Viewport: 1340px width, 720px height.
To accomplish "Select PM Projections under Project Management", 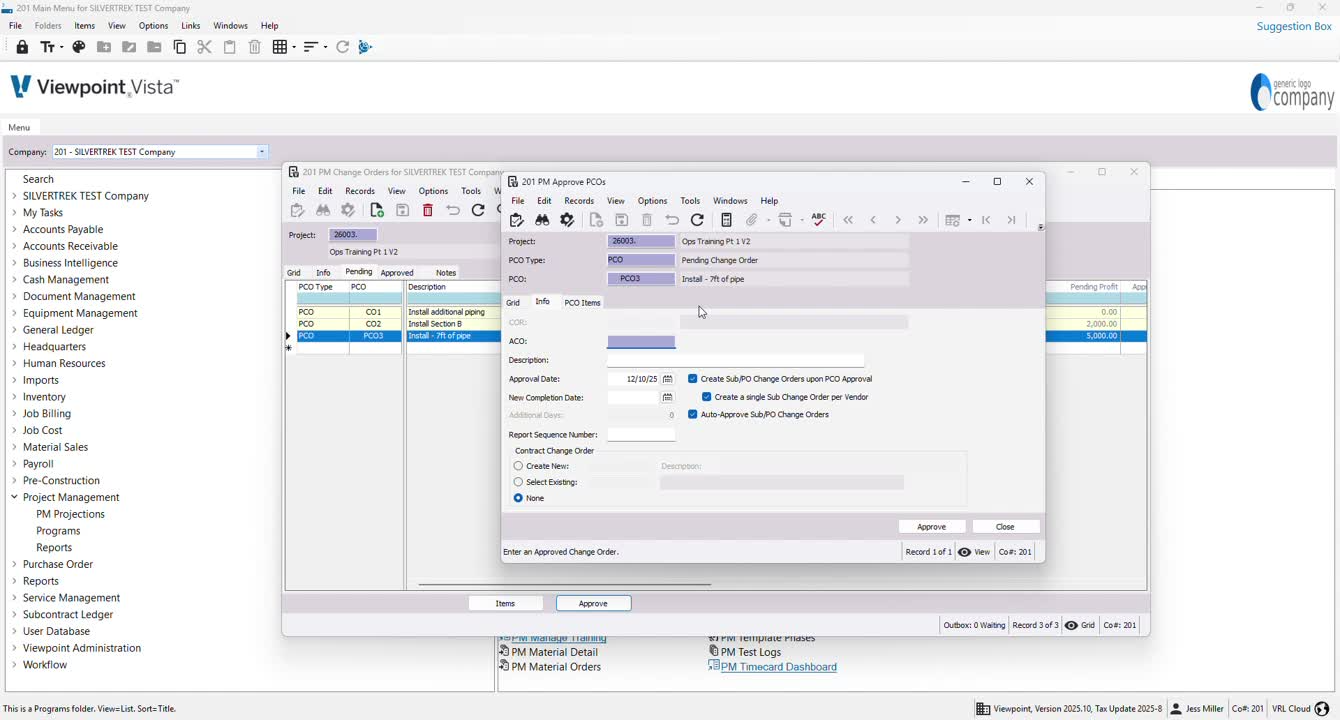I will 70,514.
